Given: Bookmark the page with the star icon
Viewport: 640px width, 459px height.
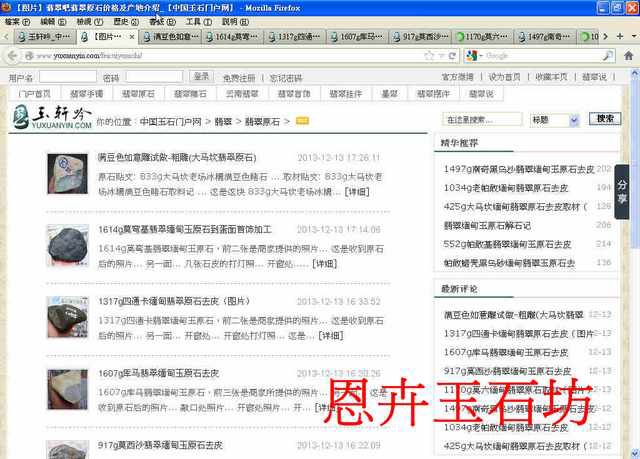Looking at the screenshot, I should click(x=429, y=55).
